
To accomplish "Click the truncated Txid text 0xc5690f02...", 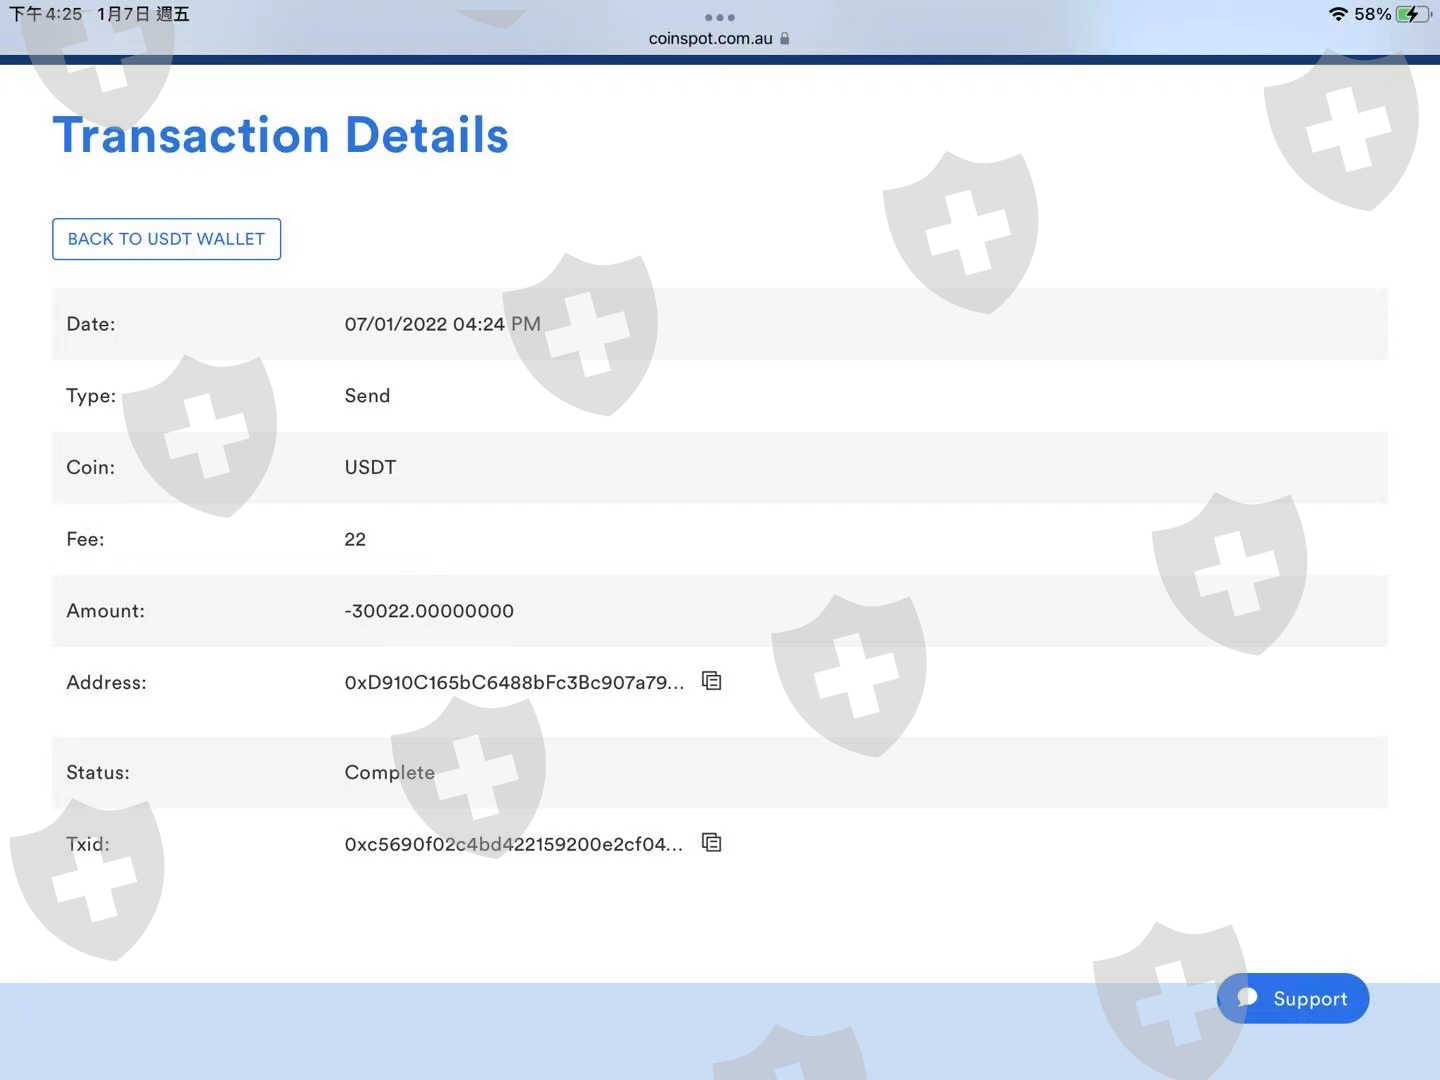I will (513, 844).
